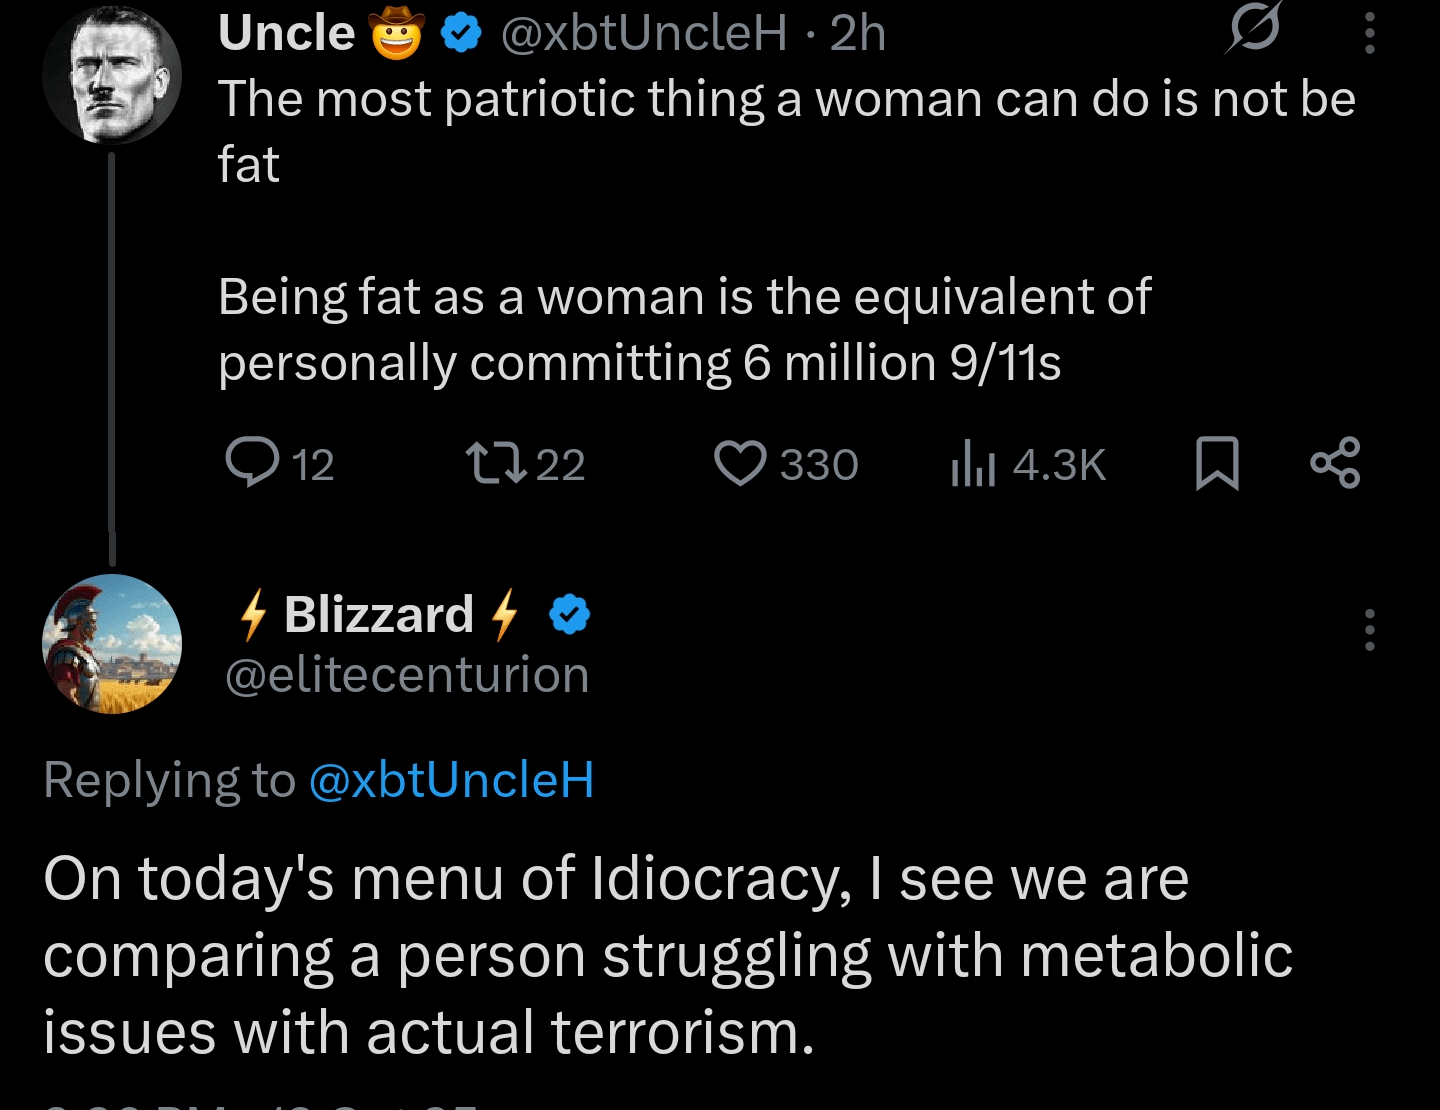
Task: Click the Blizzard display name
Action: coord(379,614)
